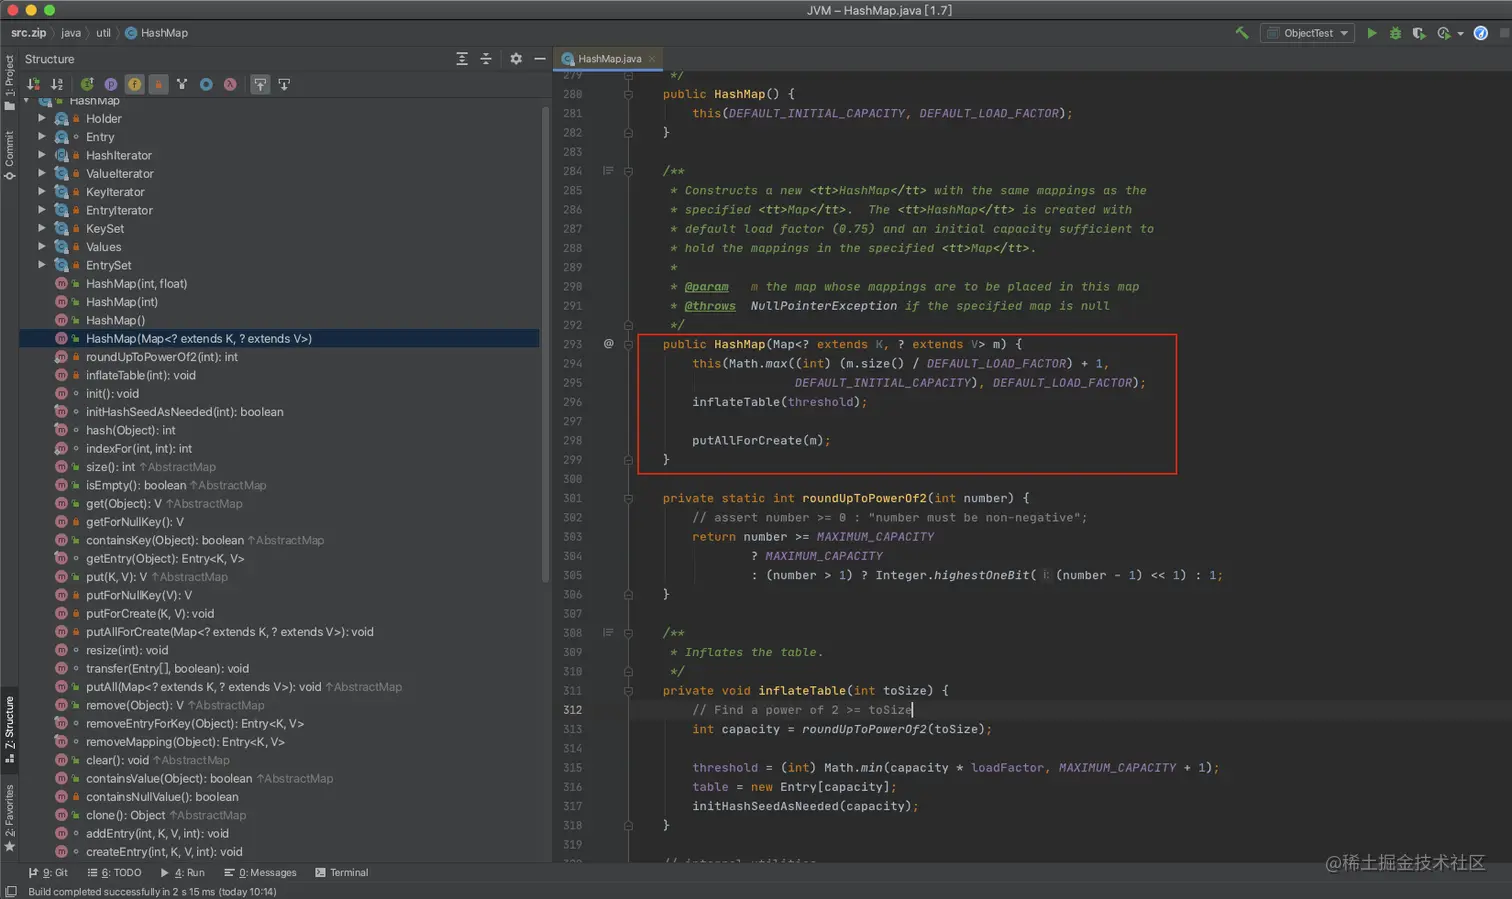Open the Terminal tool window
Viewport: 1512px width, 899px height.
pos(341,873)
